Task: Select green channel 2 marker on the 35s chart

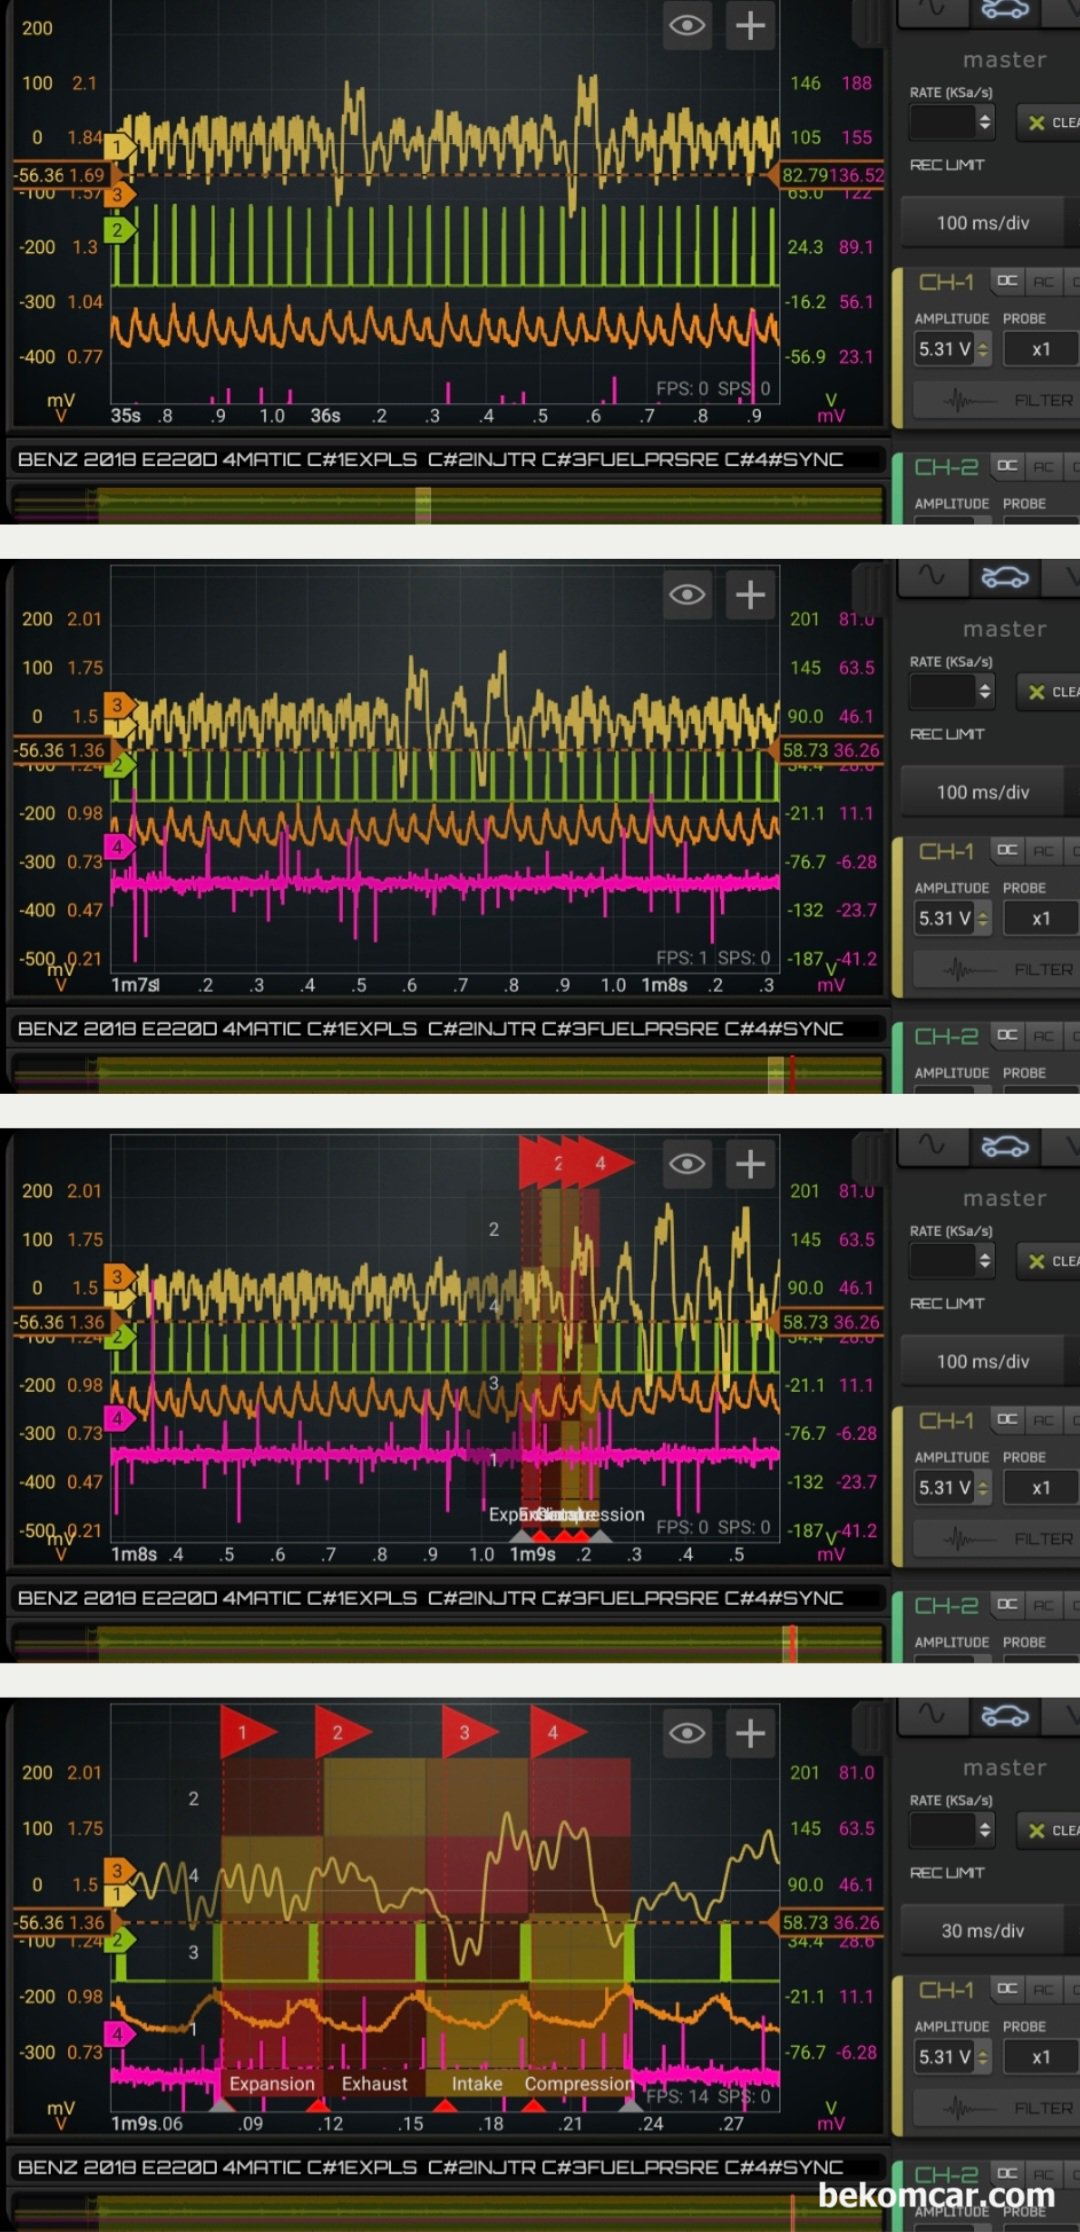Action: [119, 230]
